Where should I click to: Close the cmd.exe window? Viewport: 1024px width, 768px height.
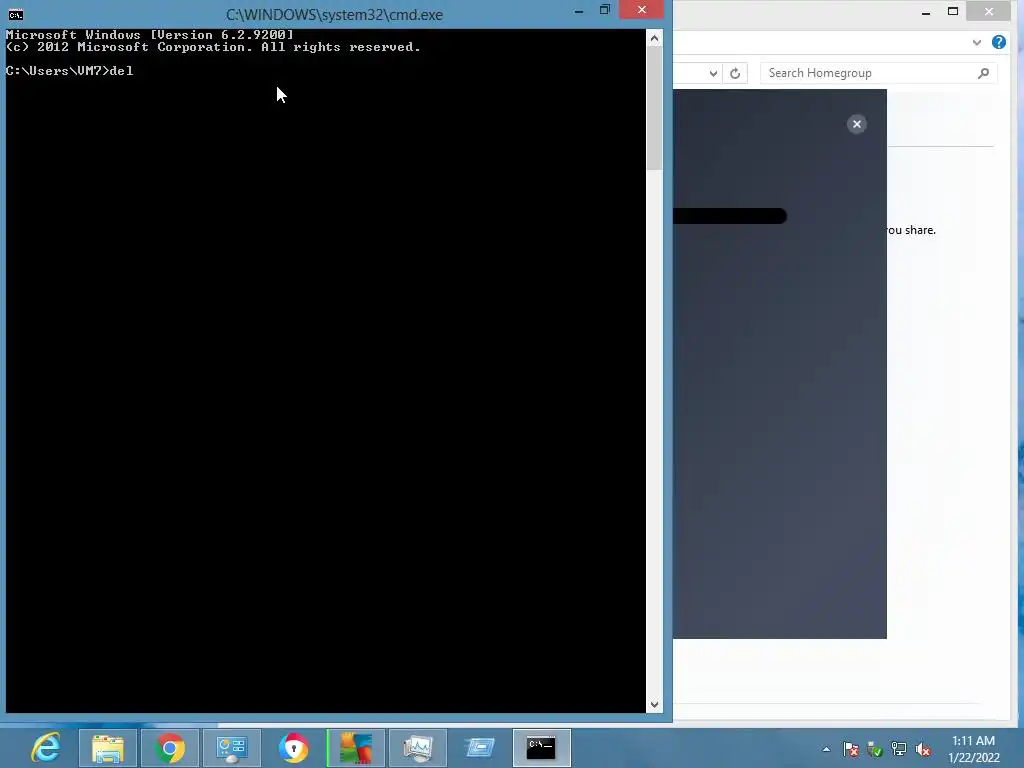pos(641,9)
